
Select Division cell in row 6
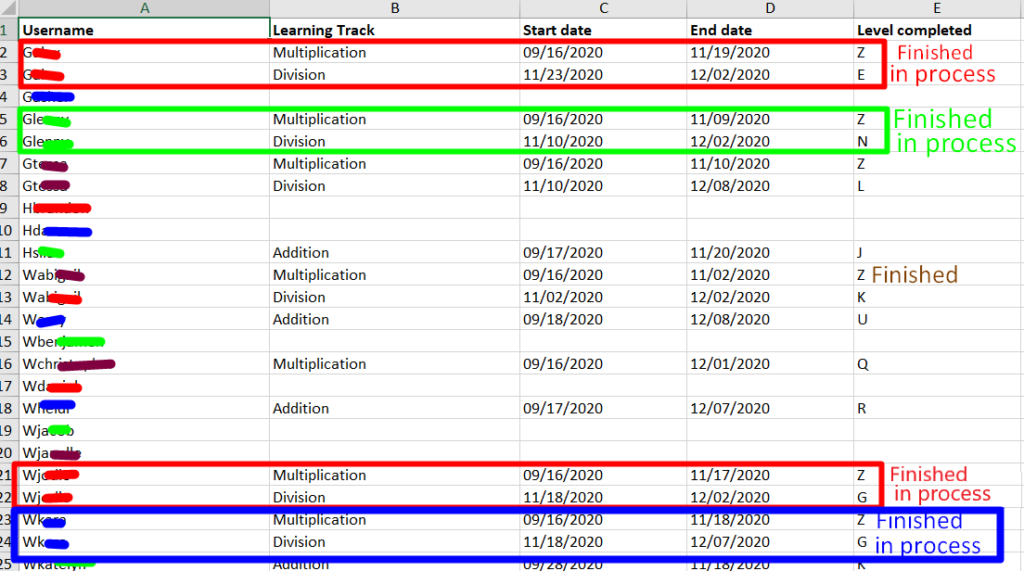click(x=394, y=141)
